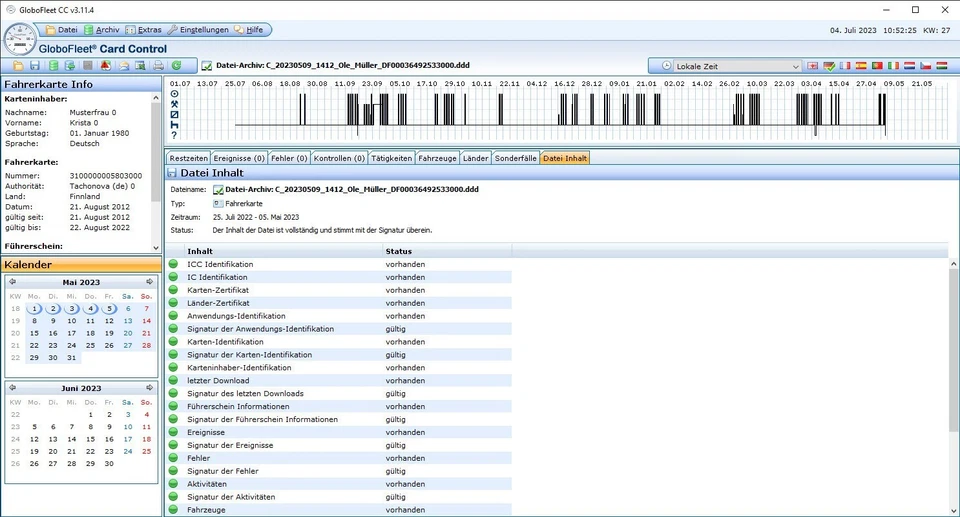Click the printer icon in toolbar
The height and width of the screenshot is (517, 960).
click(158, 65)
